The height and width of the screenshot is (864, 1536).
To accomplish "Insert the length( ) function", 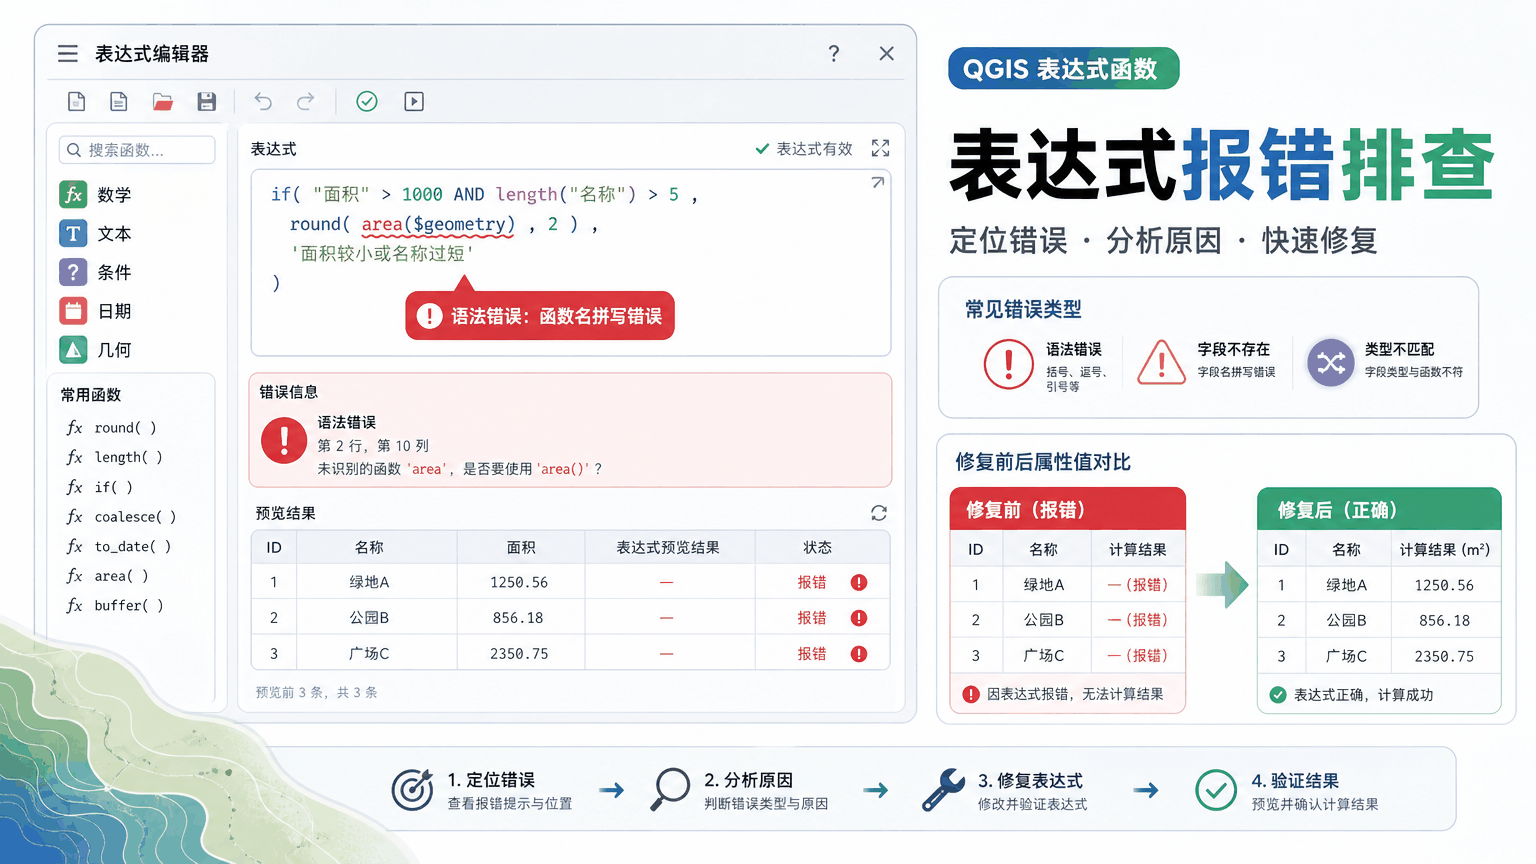I will tap(114, 457).
